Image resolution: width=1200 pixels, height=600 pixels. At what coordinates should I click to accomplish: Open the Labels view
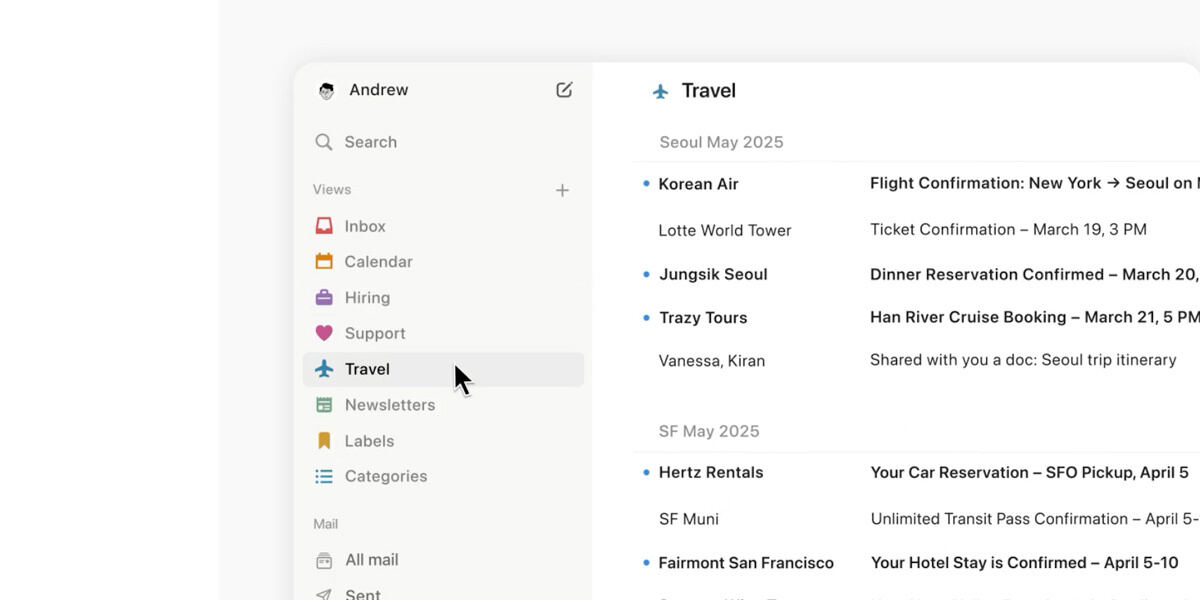tap(443, 441)
